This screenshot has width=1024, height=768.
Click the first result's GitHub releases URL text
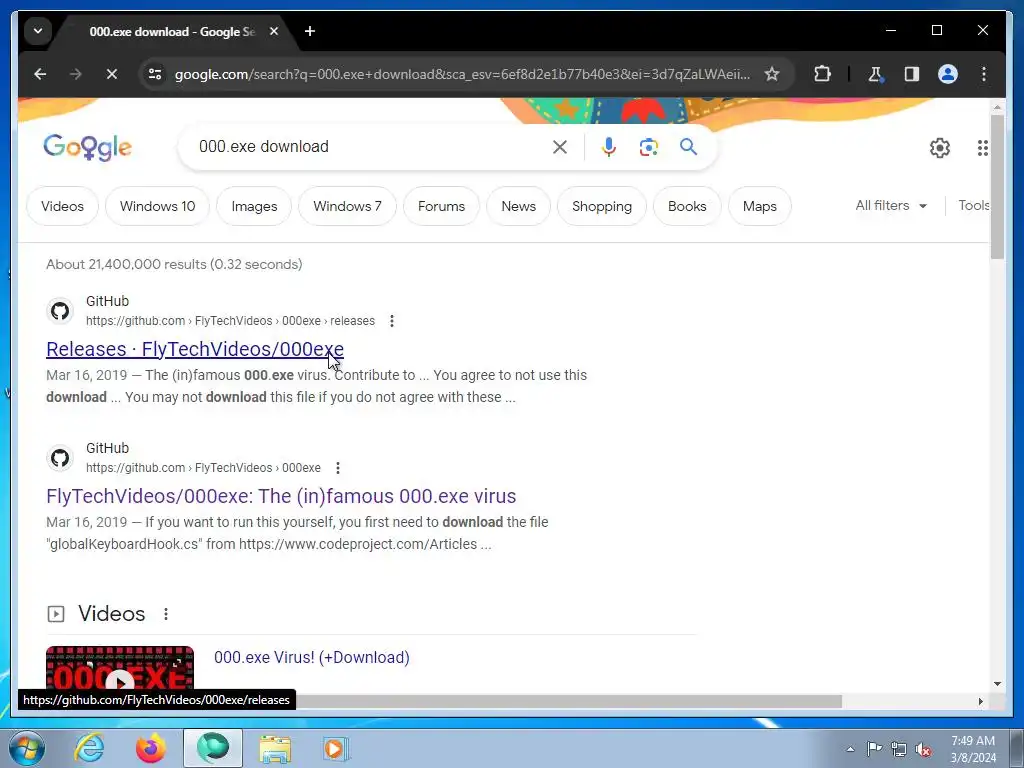pos(231,321)
